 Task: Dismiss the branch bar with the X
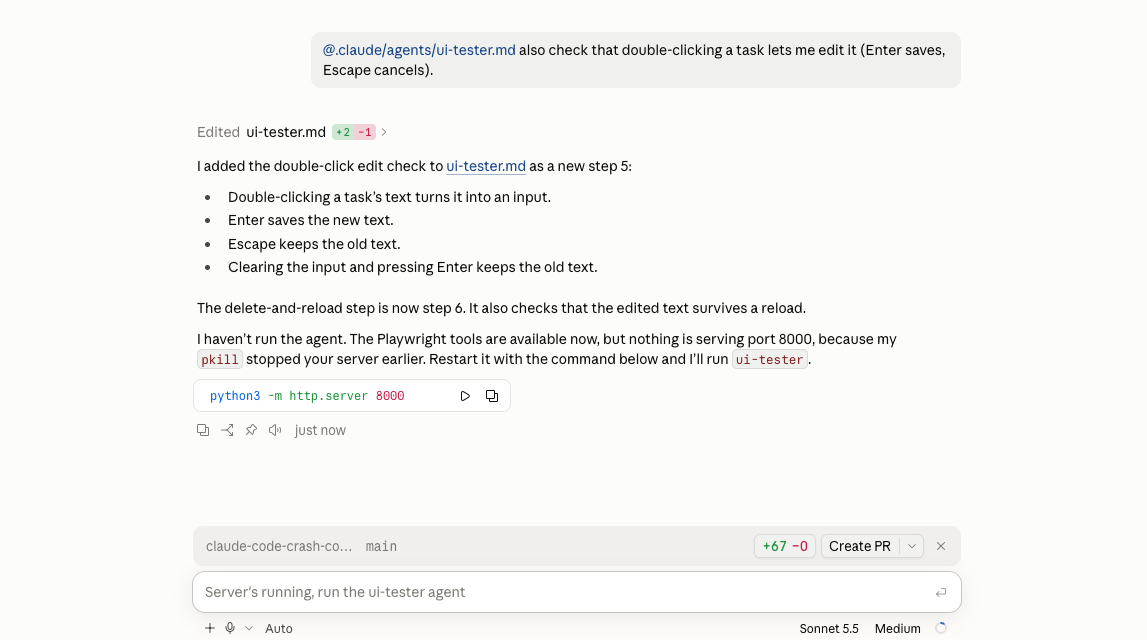coord(941,546)
